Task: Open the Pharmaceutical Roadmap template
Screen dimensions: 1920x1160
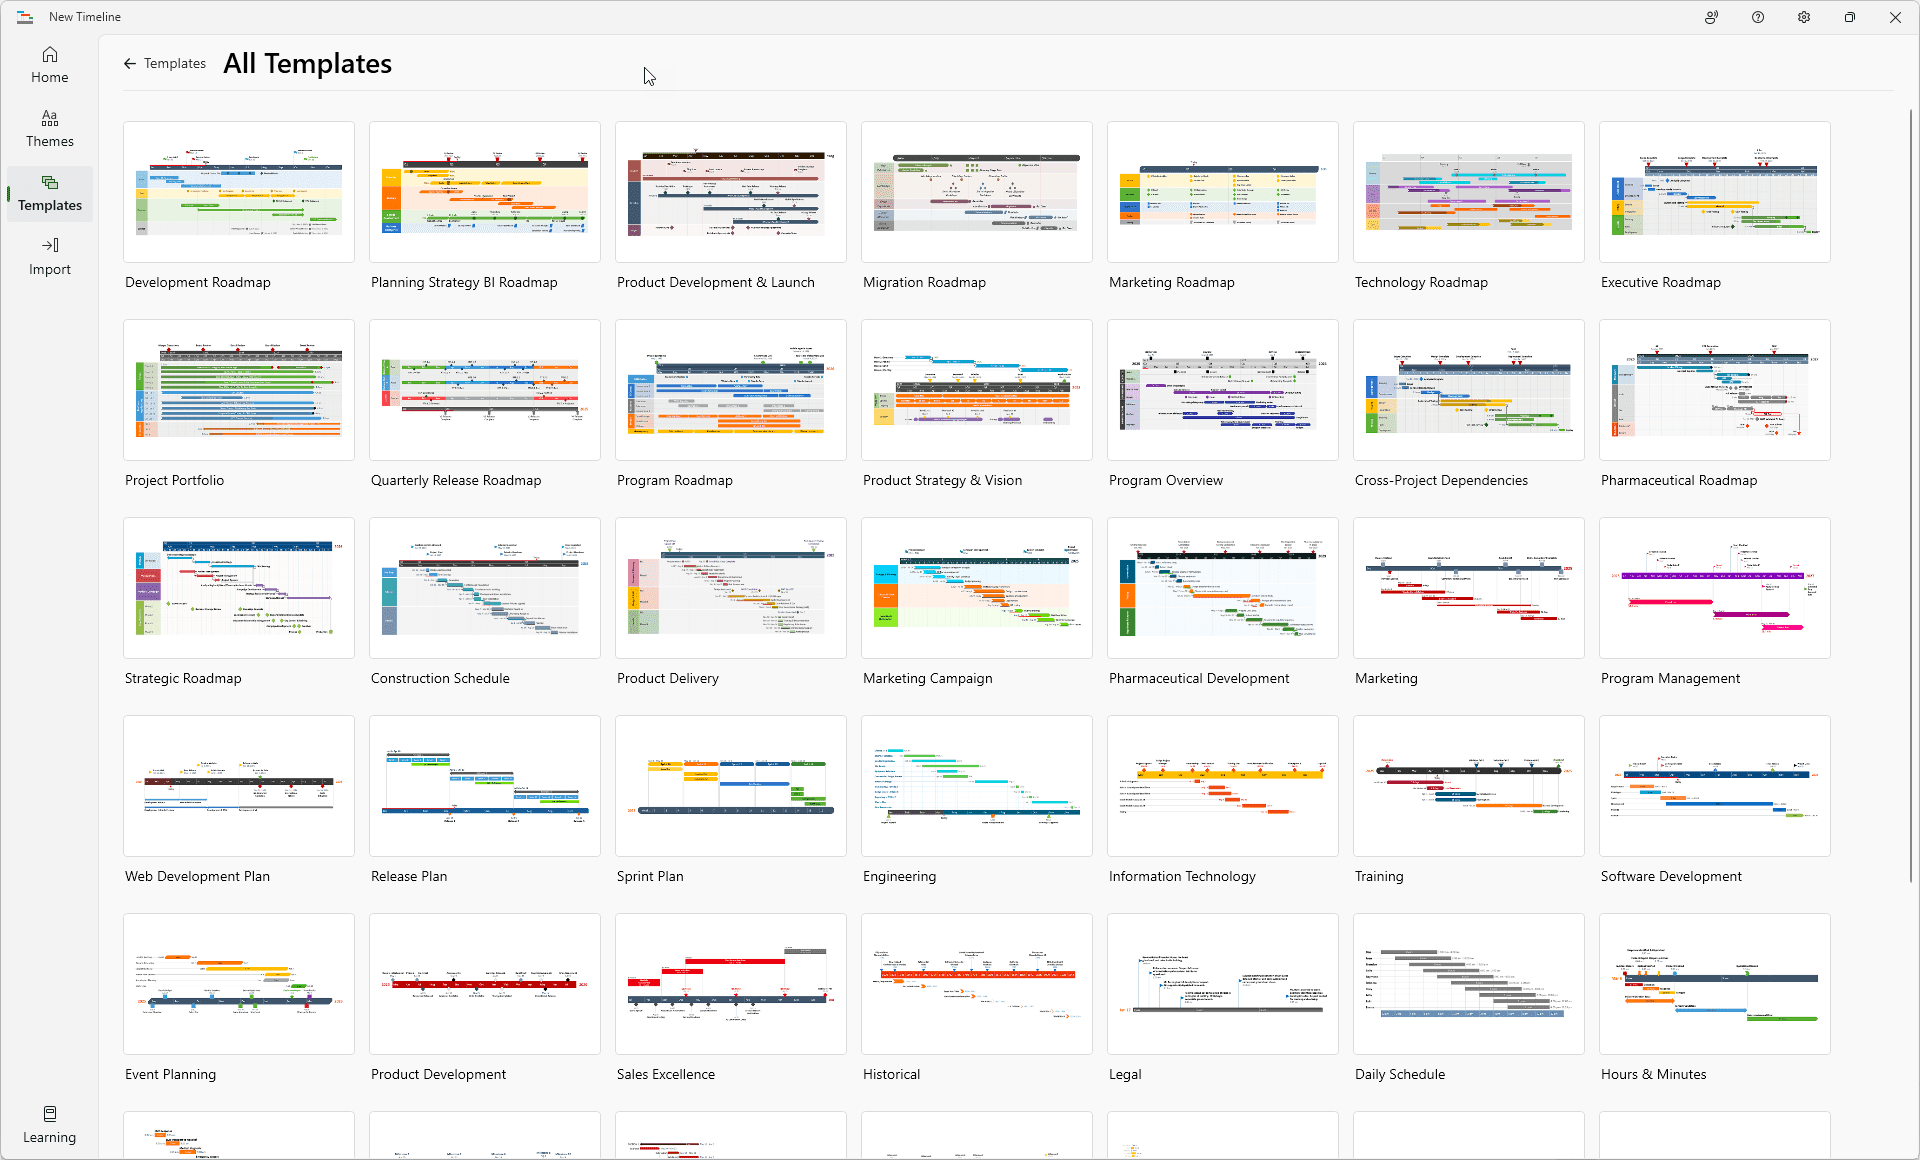Action: 1714,390
